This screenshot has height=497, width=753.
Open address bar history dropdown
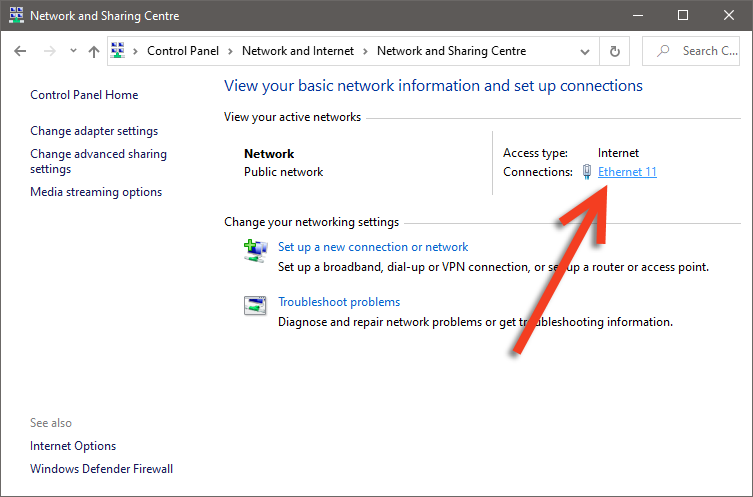[x=584, y=51]
